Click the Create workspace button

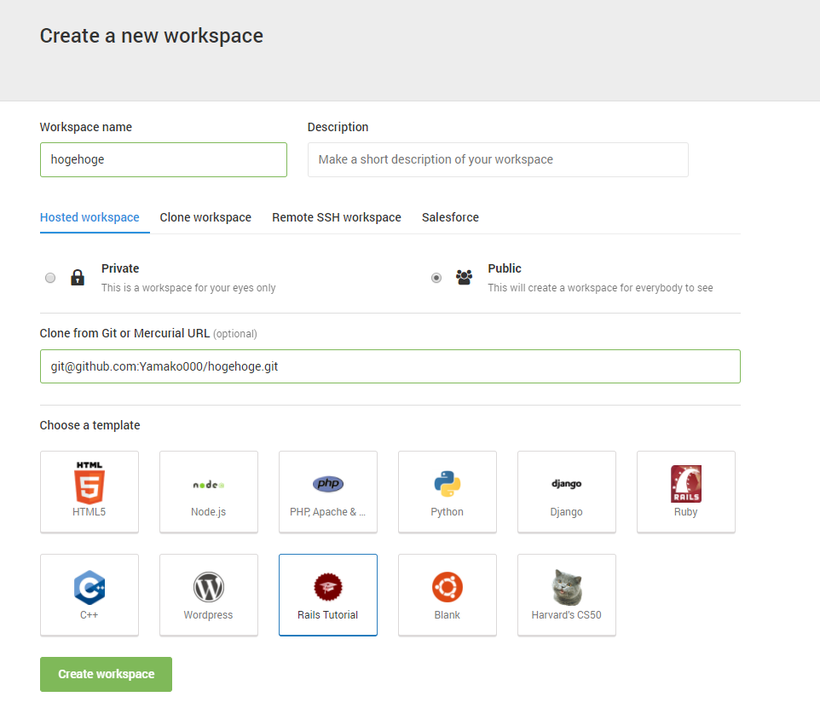pos(106,674)
